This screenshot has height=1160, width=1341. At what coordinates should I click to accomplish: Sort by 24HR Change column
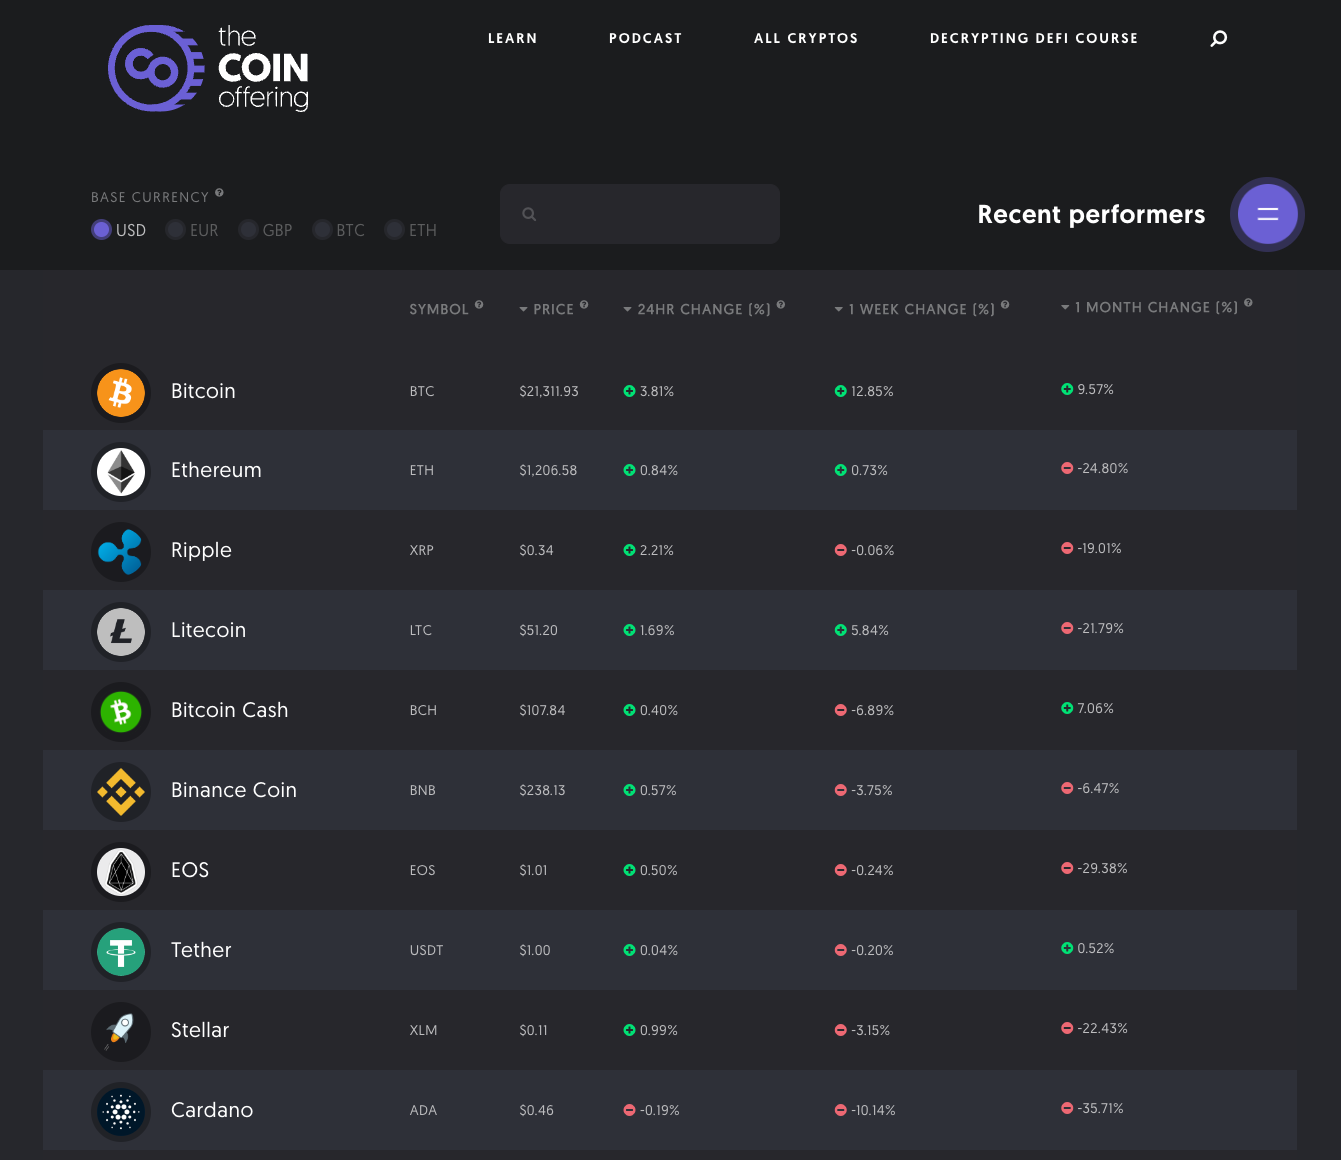coord(697,310)
